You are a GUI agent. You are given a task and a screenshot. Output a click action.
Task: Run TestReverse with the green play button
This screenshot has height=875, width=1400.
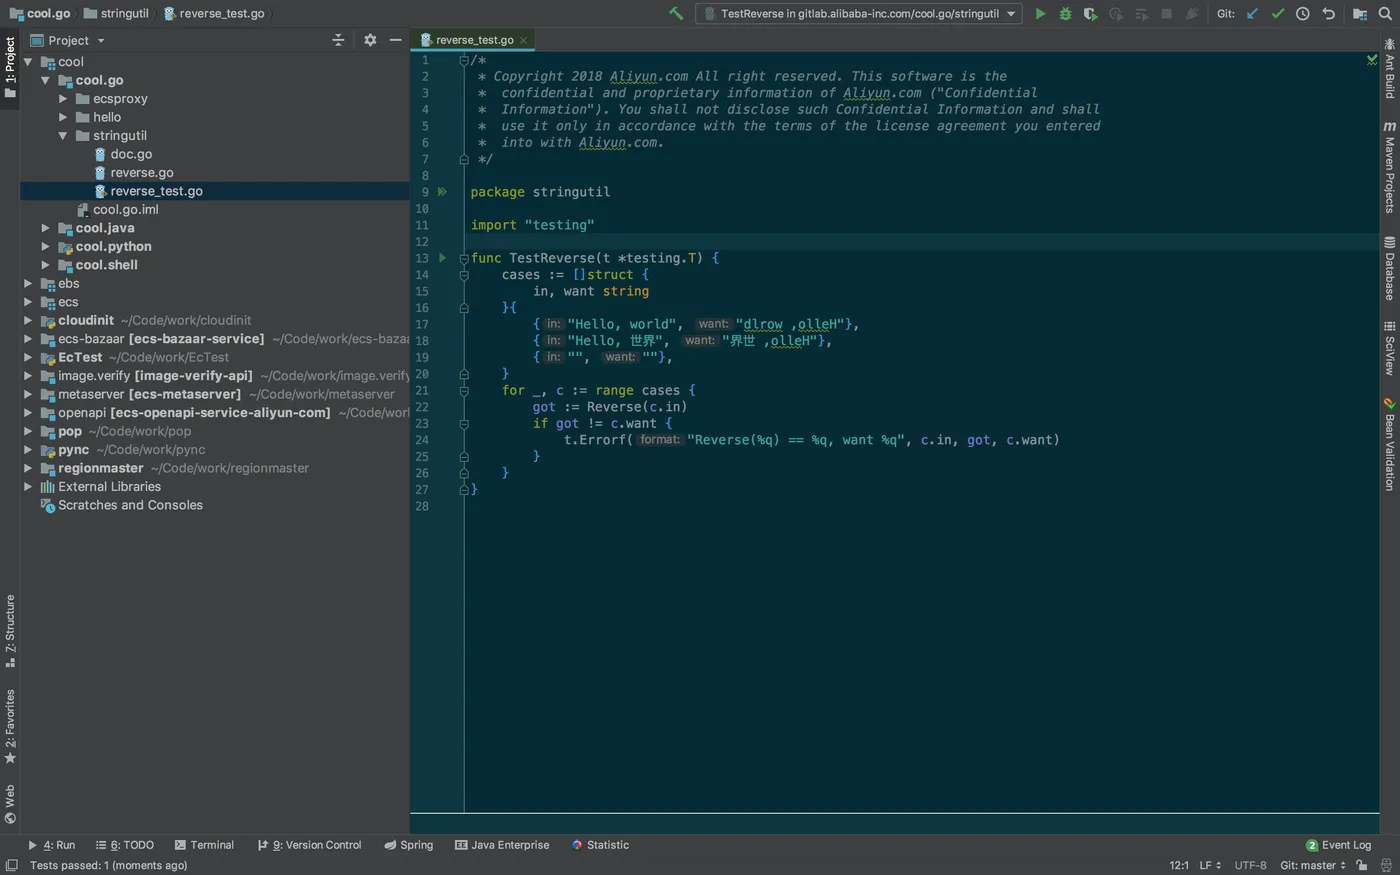coord(1040,14)
